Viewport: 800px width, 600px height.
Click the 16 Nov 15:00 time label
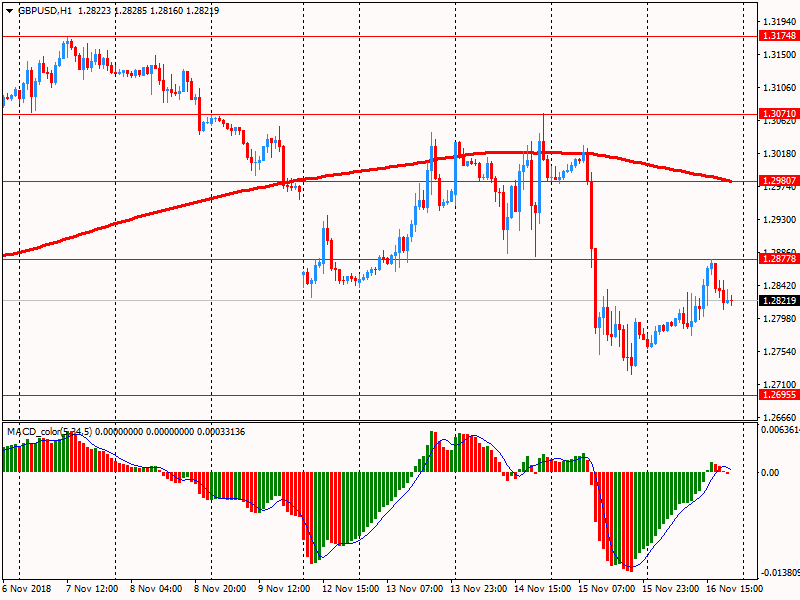pos(735,590)
